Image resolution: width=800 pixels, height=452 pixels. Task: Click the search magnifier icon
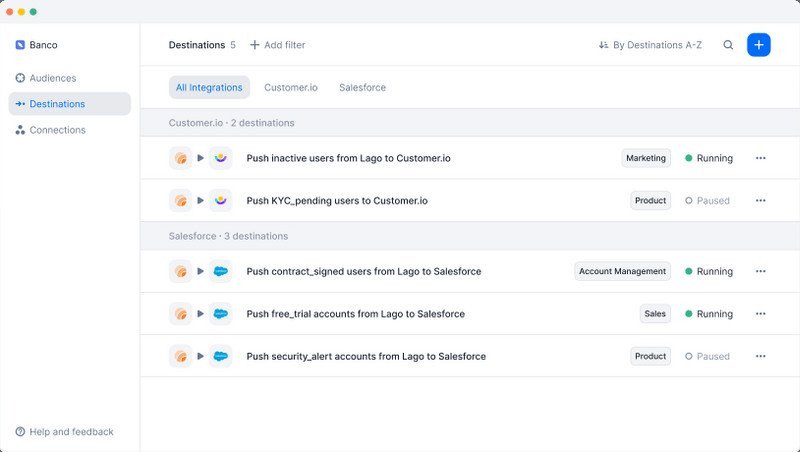728,45
